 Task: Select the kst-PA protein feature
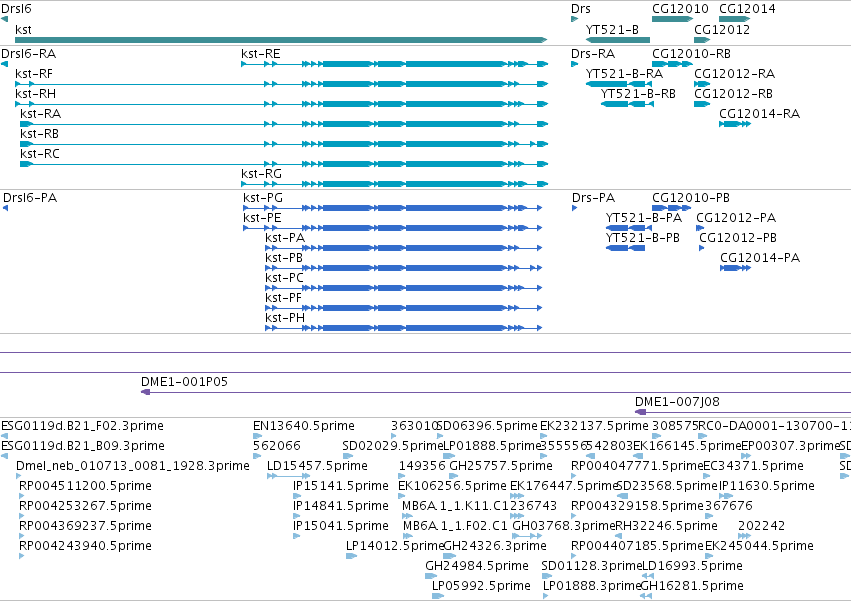pos(404,248)
